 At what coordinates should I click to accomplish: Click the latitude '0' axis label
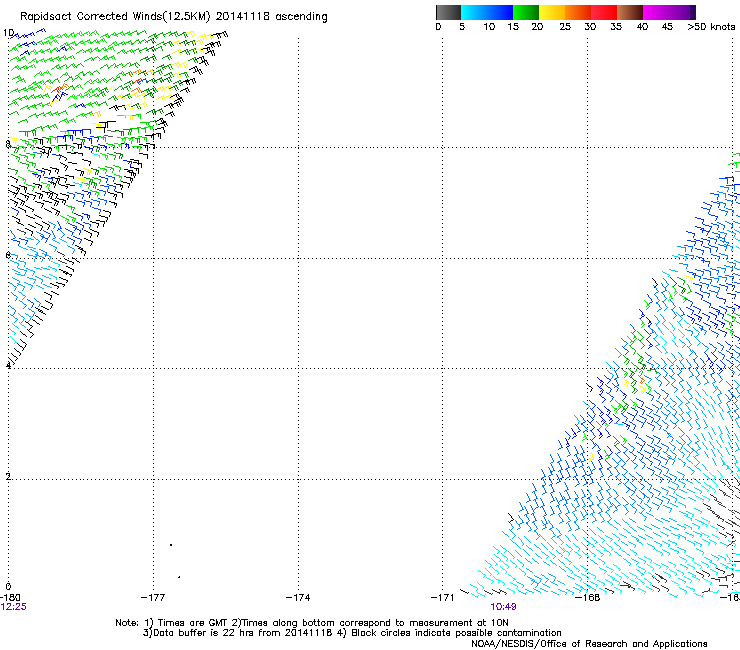(8, 587)
